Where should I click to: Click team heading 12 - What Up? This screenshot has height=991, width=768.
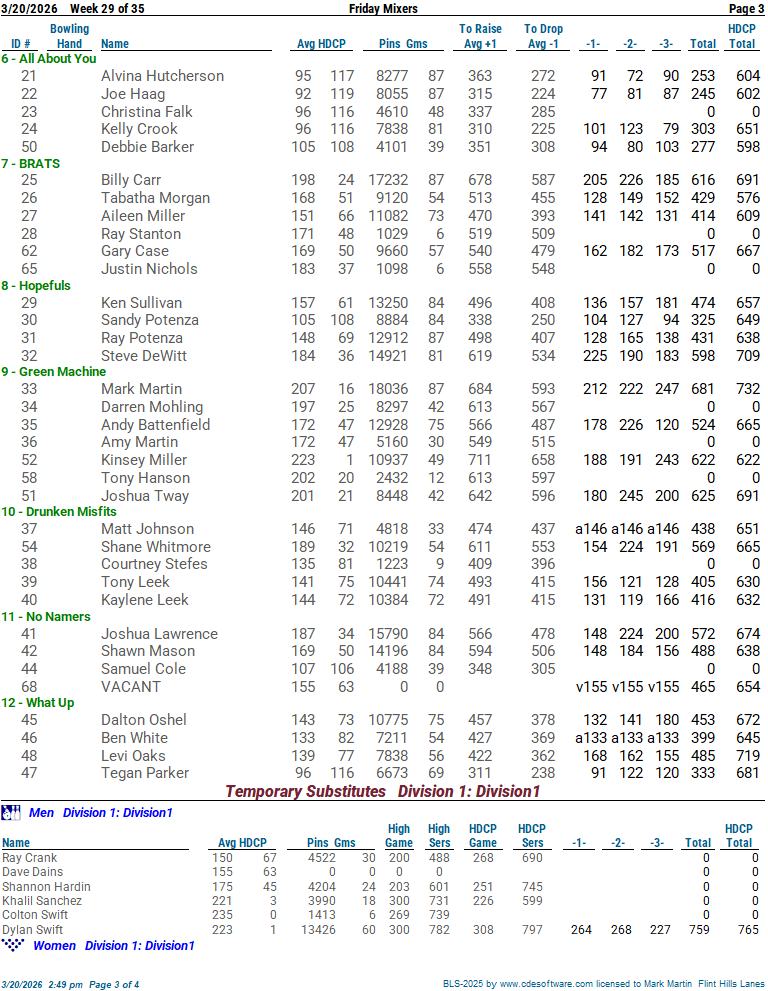tap(38, 703)
